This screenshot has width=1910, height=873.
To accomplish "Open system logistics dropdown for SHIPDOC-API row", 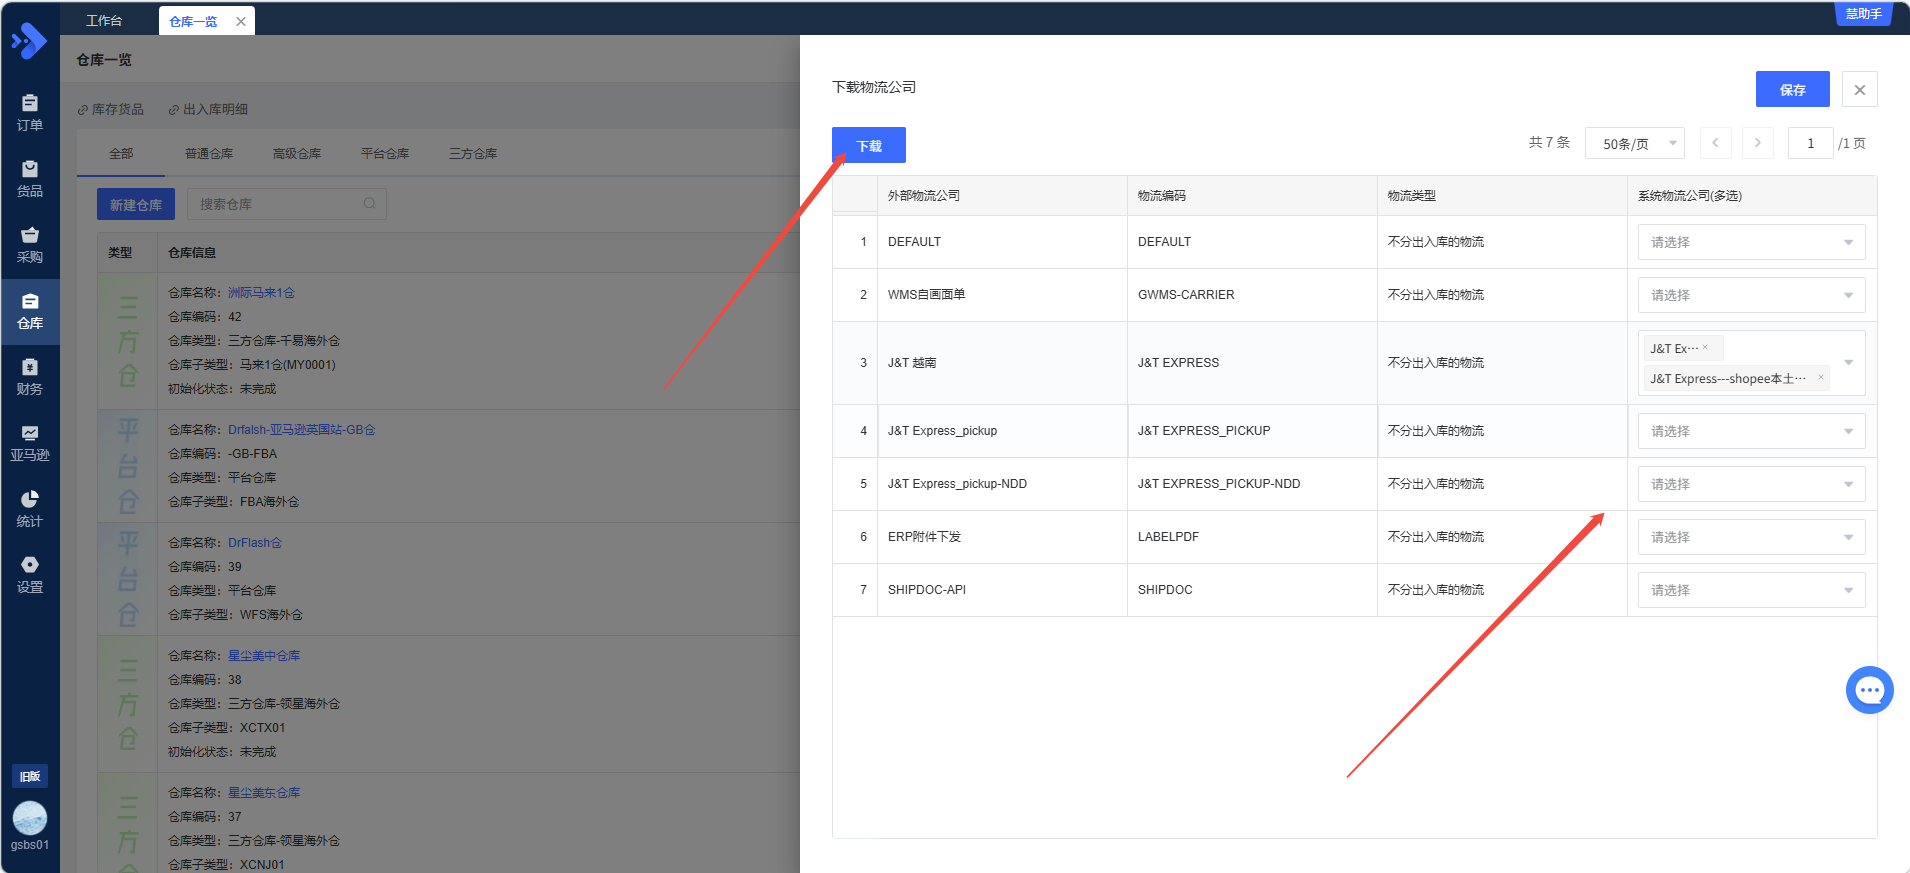I will pyautogui.click(x=1751, y=590).
